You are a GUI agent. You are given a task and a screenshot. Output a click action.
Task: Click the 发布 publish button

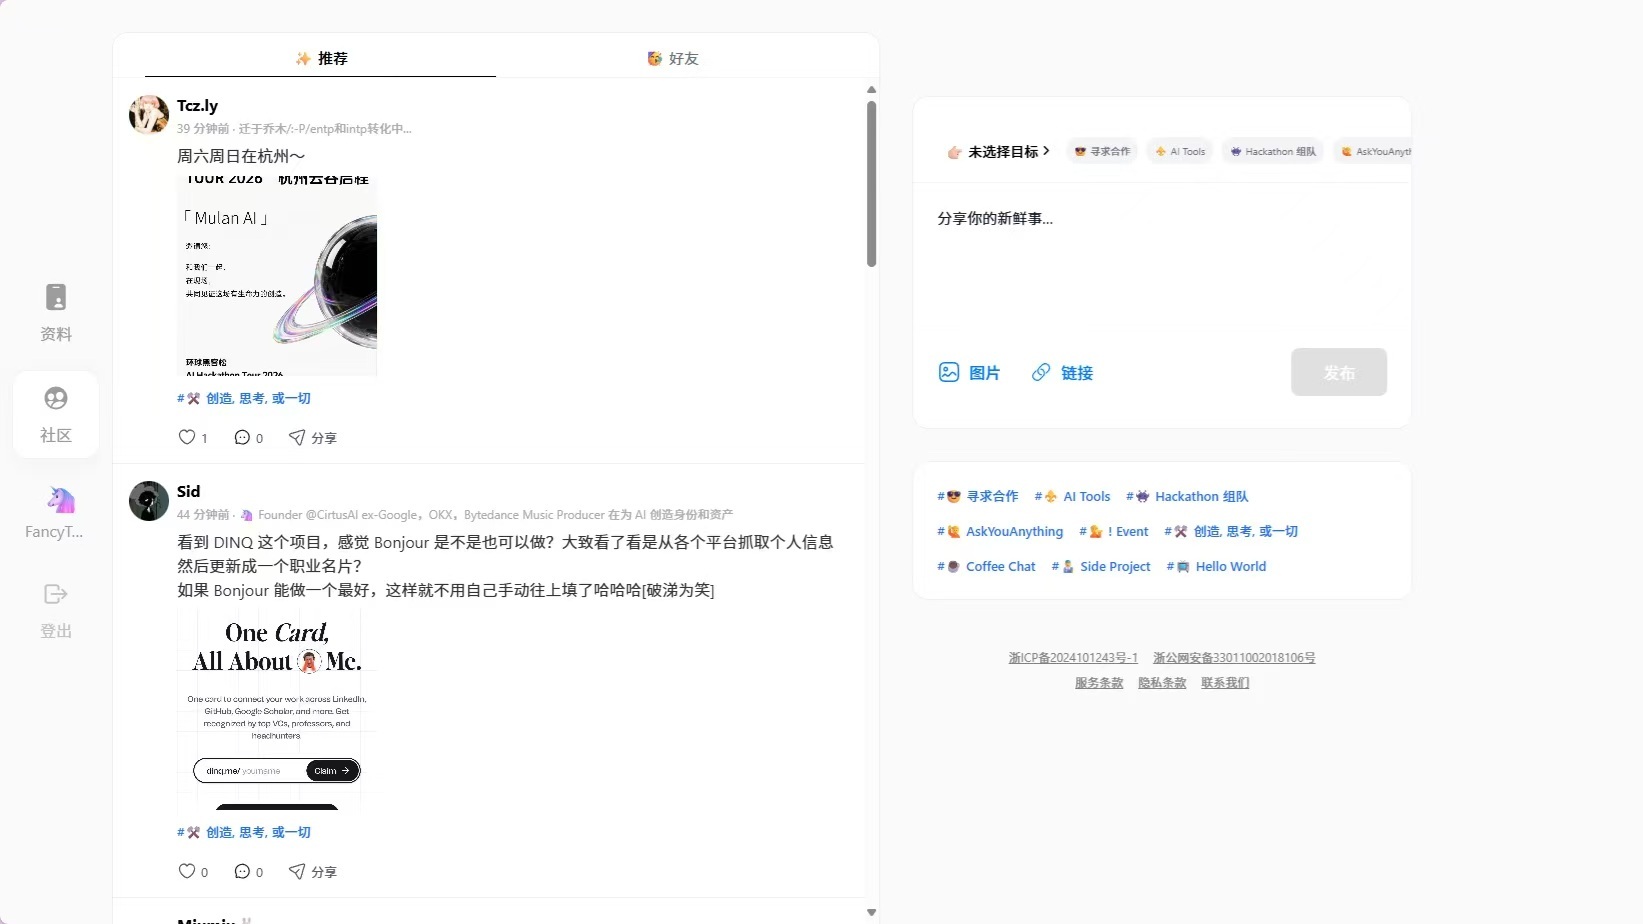(1339, 372)
